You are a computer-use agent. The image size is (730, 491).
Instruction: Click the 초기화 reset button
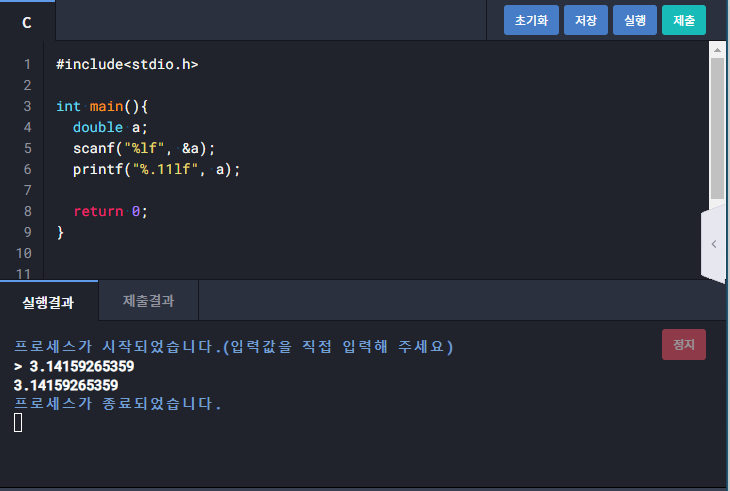tap(531, 20)
